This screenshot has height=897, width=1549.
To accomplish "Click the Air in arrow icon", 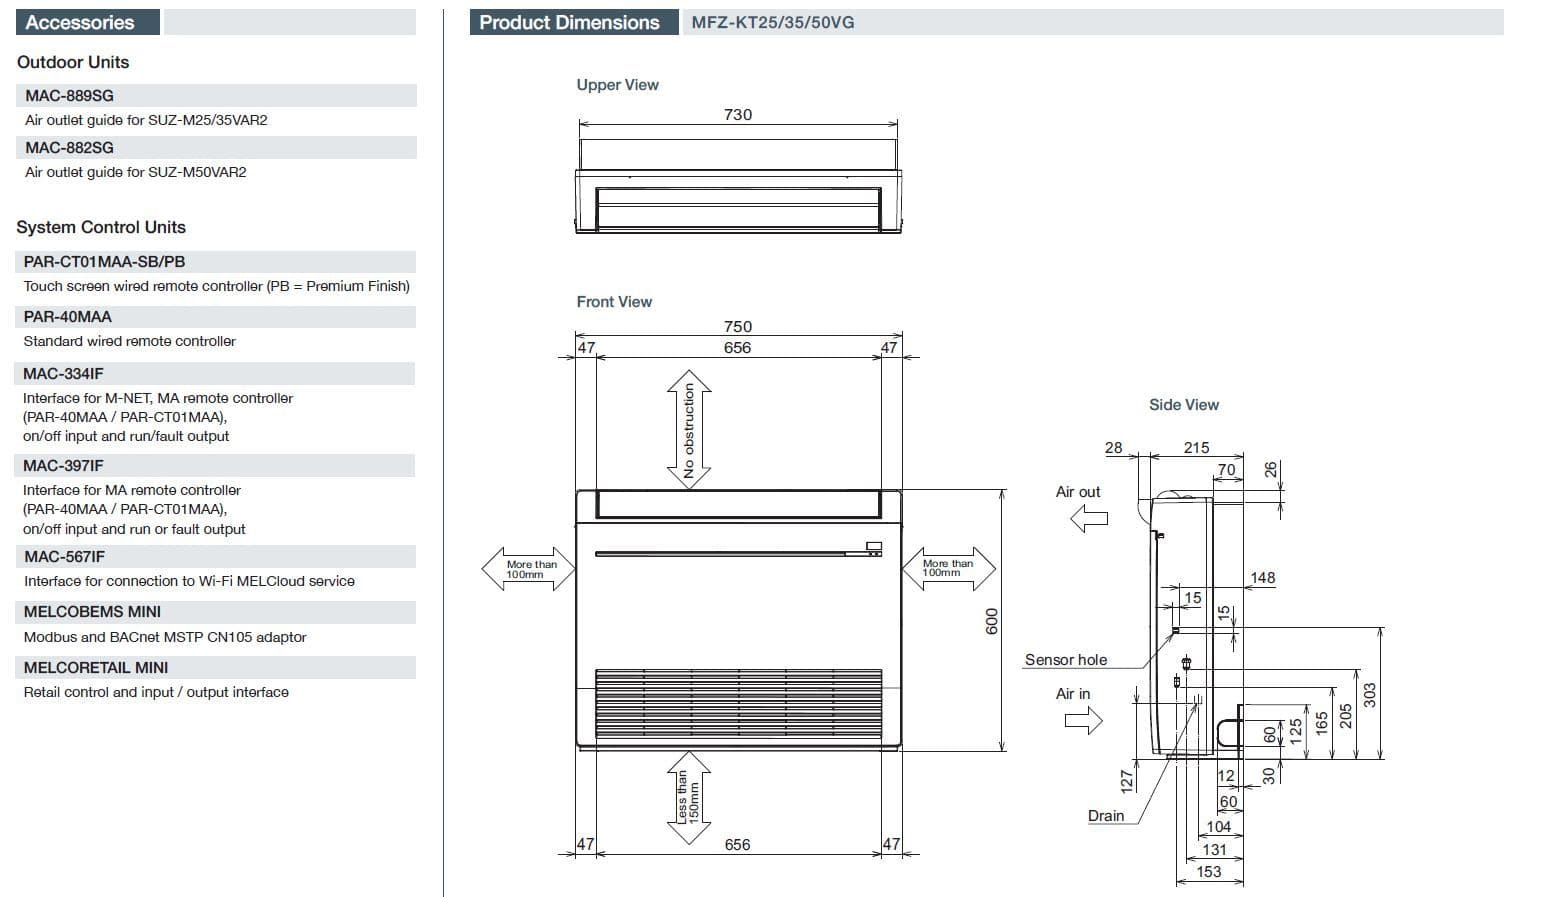I will pos(1083,720).
